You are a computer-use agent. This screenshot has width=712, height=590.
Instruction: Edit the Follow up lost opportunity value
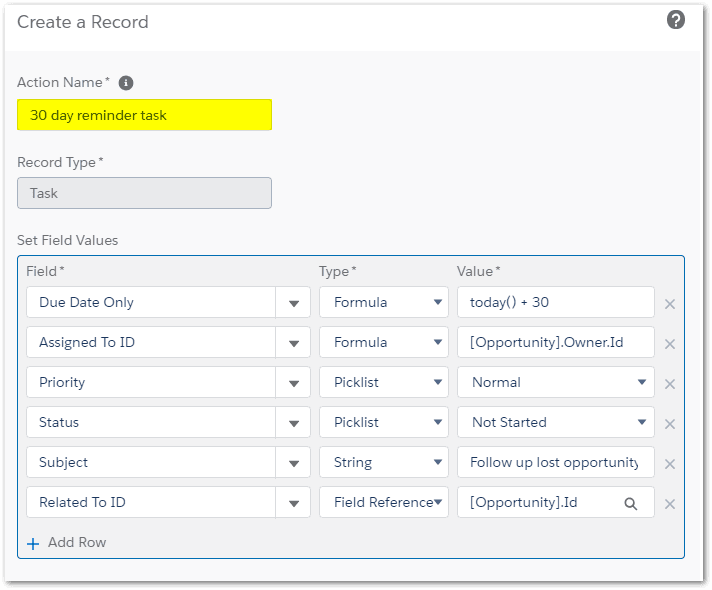(555, 462)
